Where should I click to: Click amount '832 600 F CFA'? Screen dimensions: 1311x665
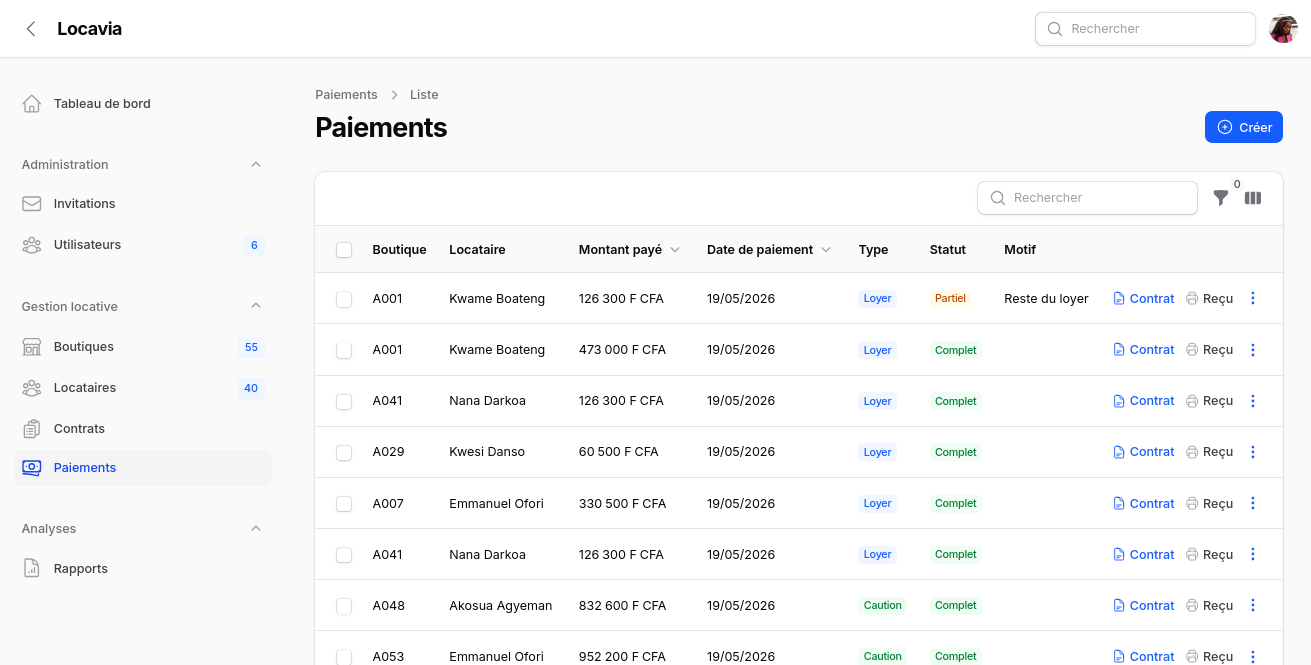(622, 606)
